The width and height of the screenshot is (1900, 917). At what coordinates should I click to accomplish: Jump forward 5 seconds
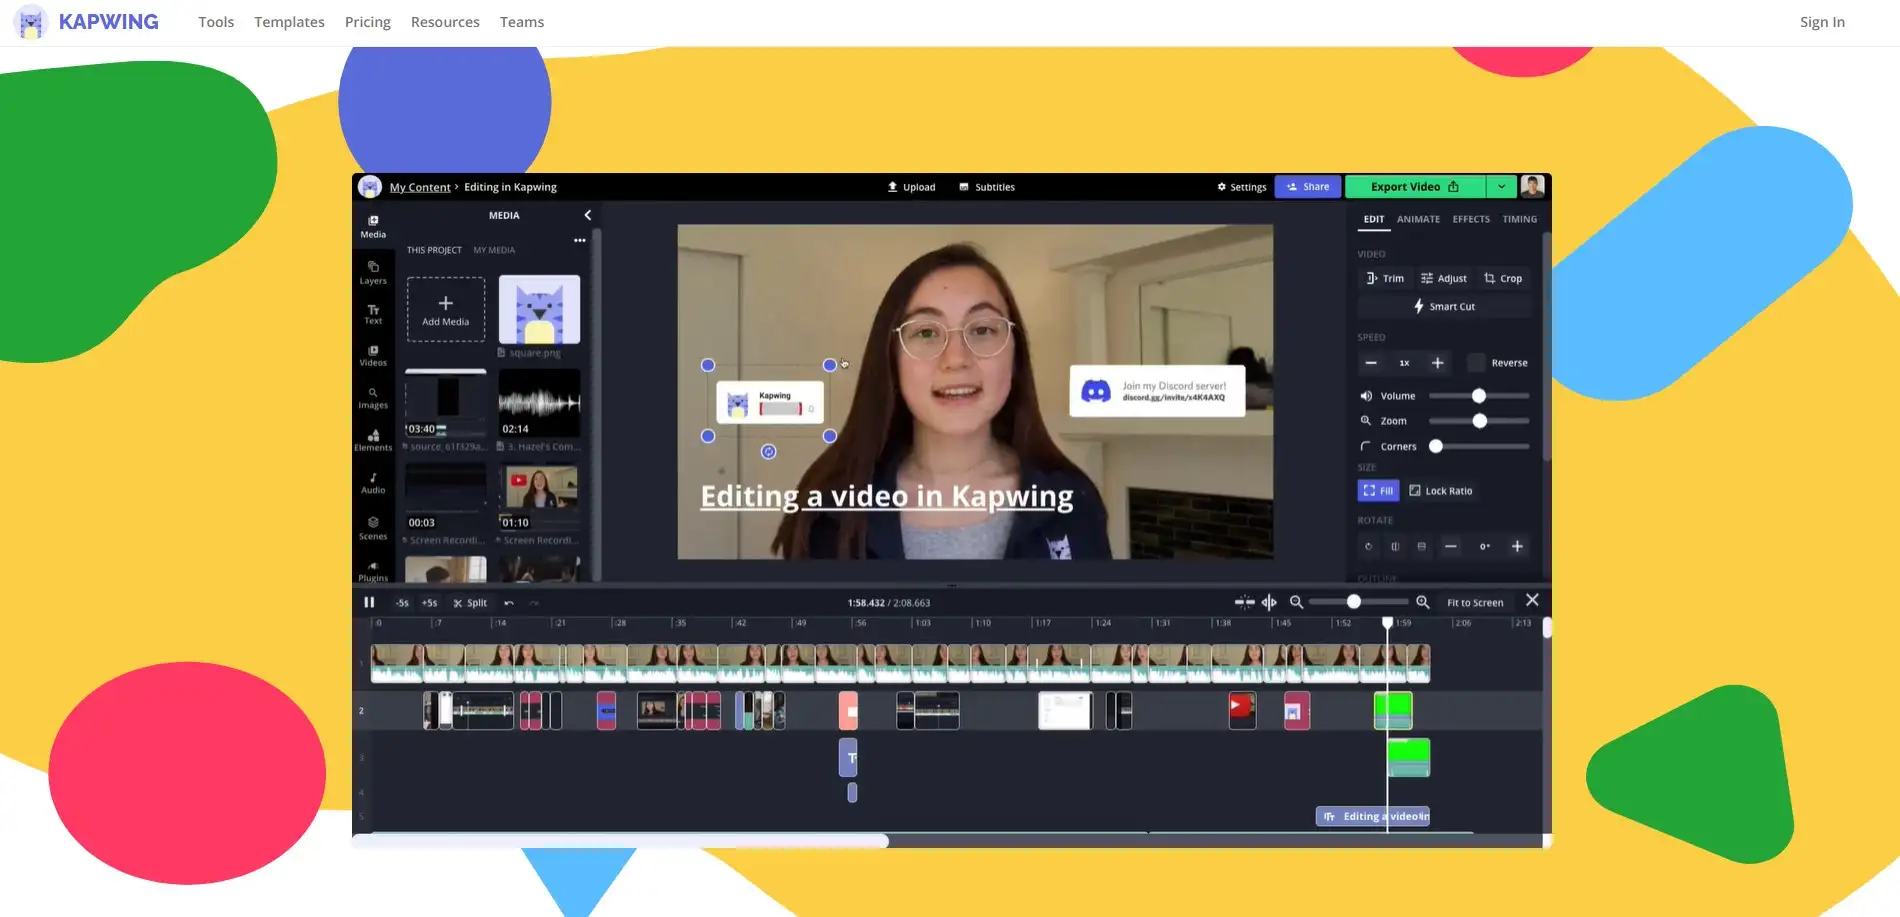429,603
